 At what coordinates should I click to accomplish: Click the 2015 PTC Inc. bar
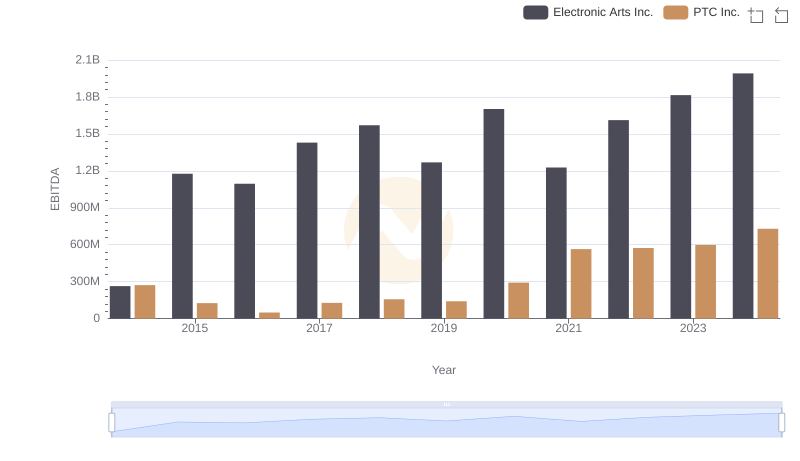click(x=207, y=311)
